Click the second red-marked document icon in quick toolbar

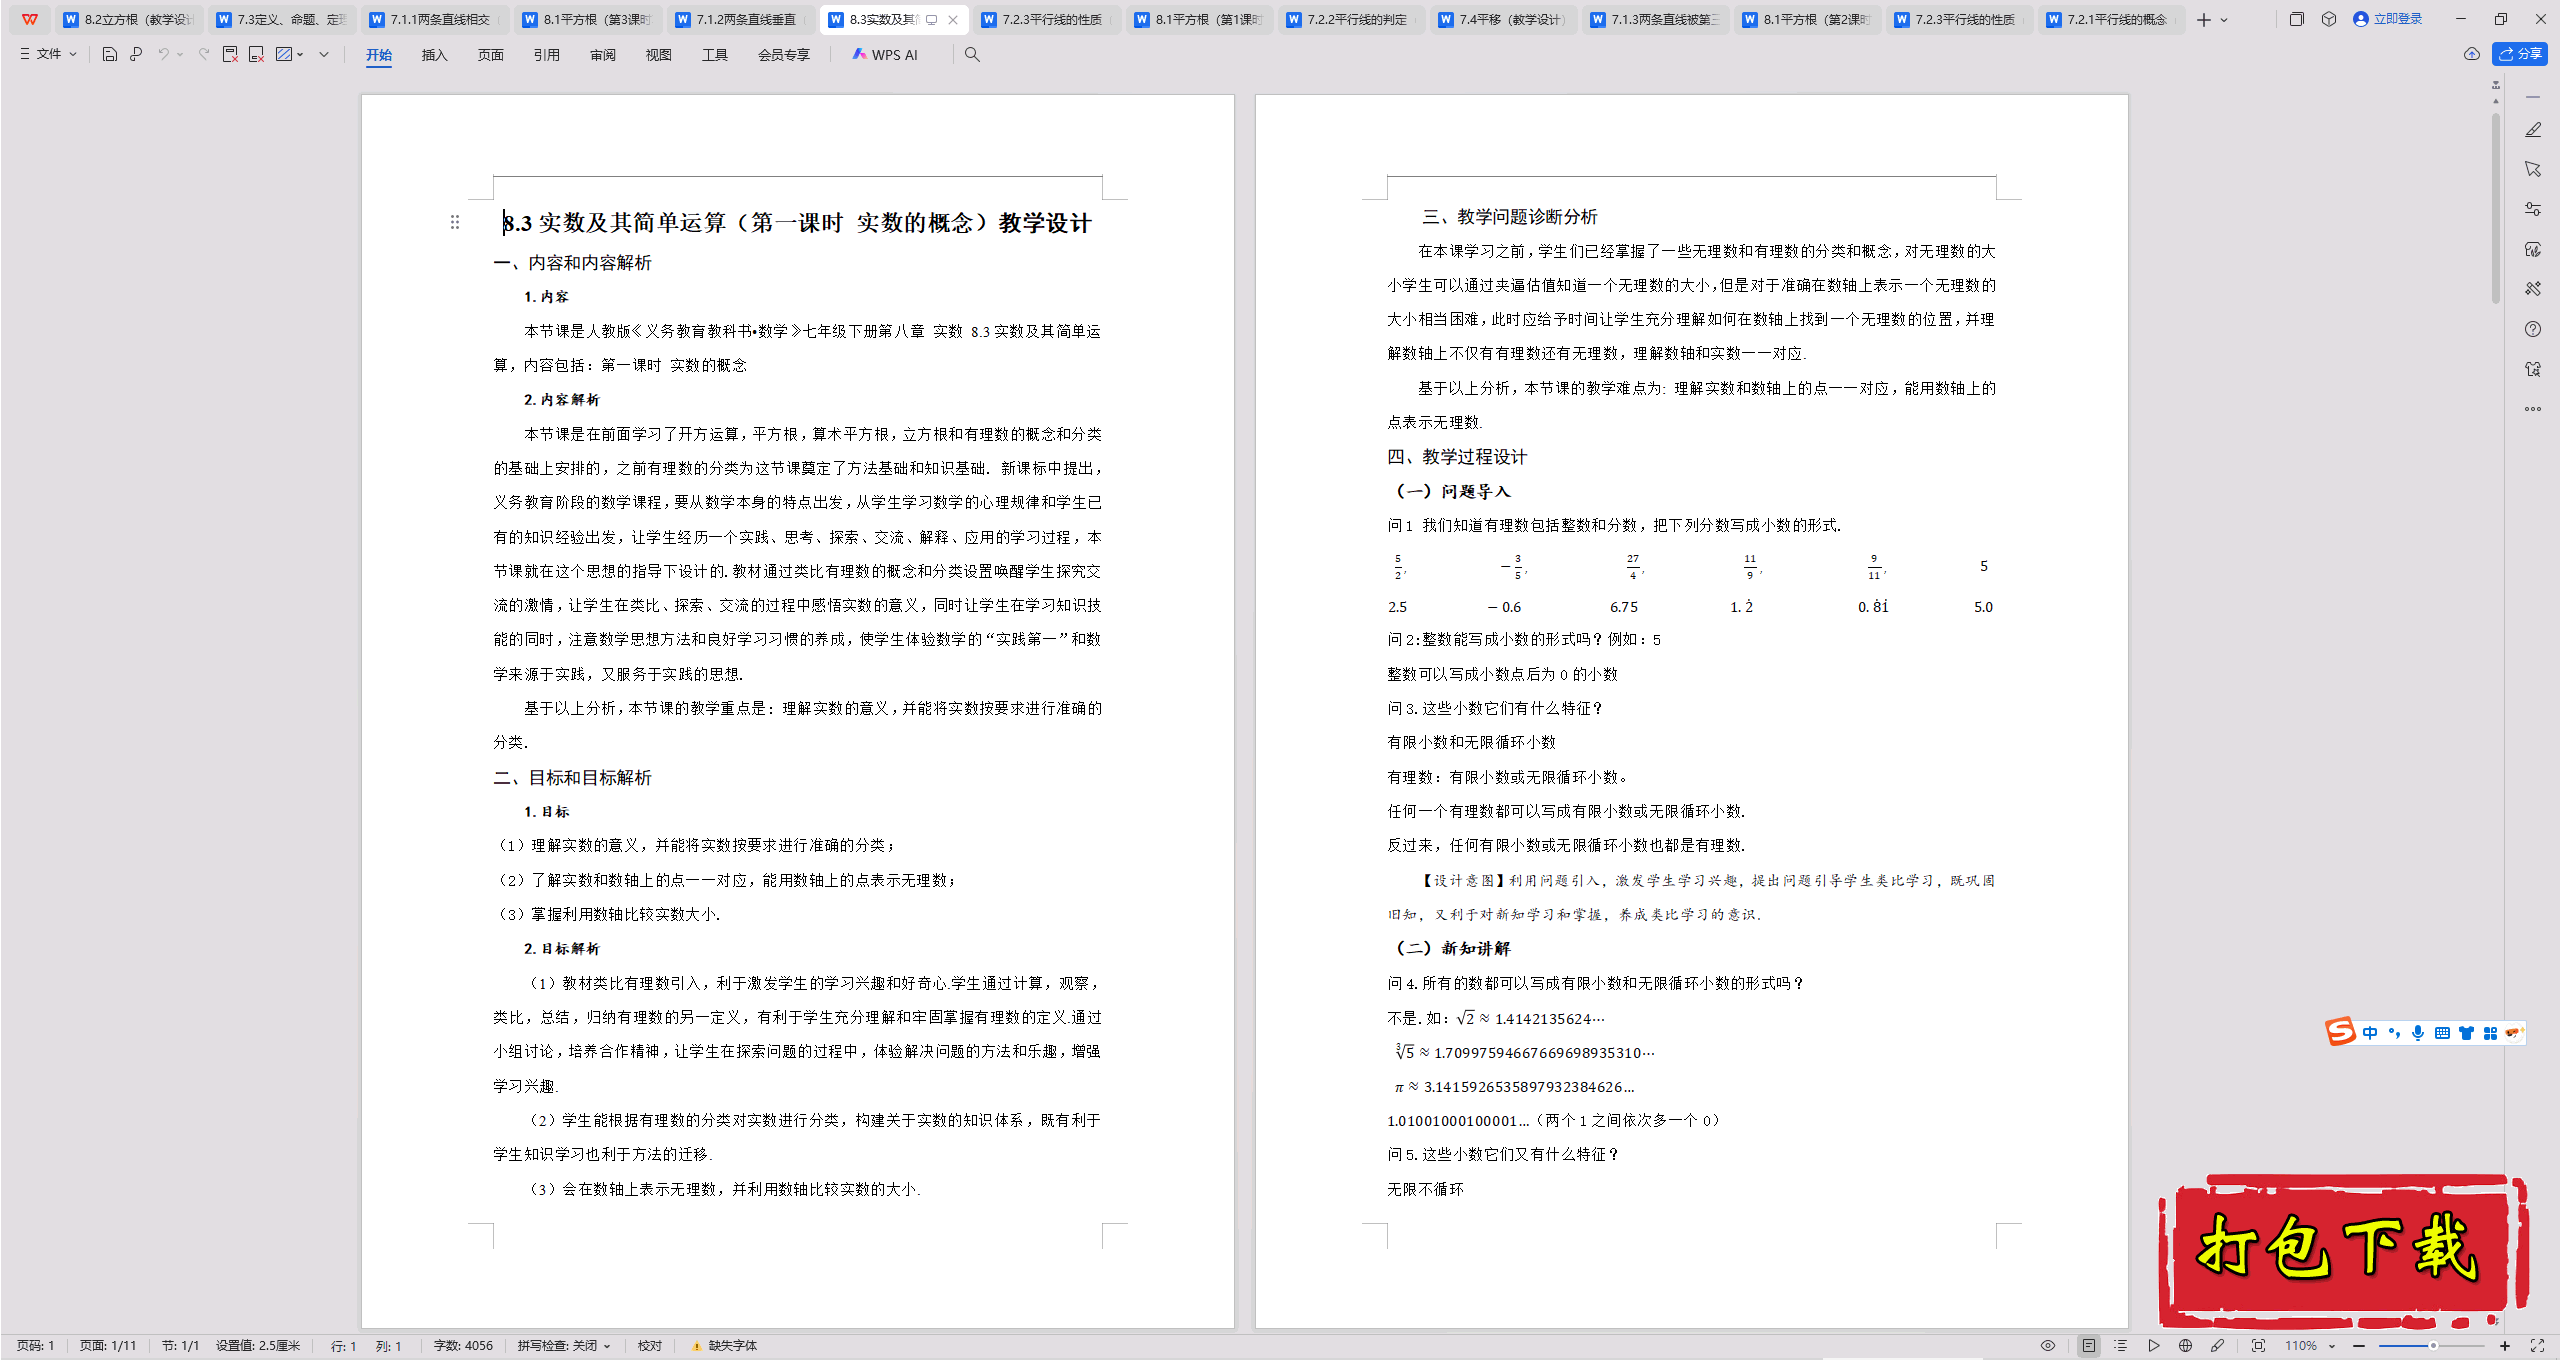256,54
